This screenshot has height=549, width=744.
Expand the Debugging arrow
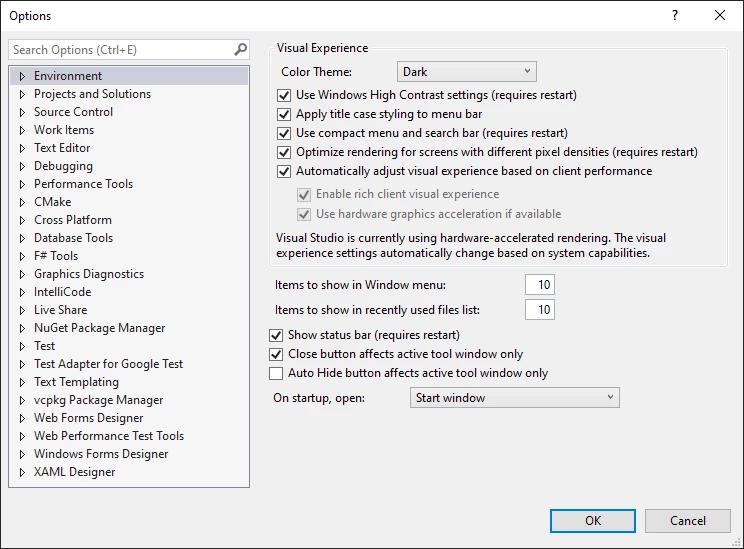pos(22,166)
